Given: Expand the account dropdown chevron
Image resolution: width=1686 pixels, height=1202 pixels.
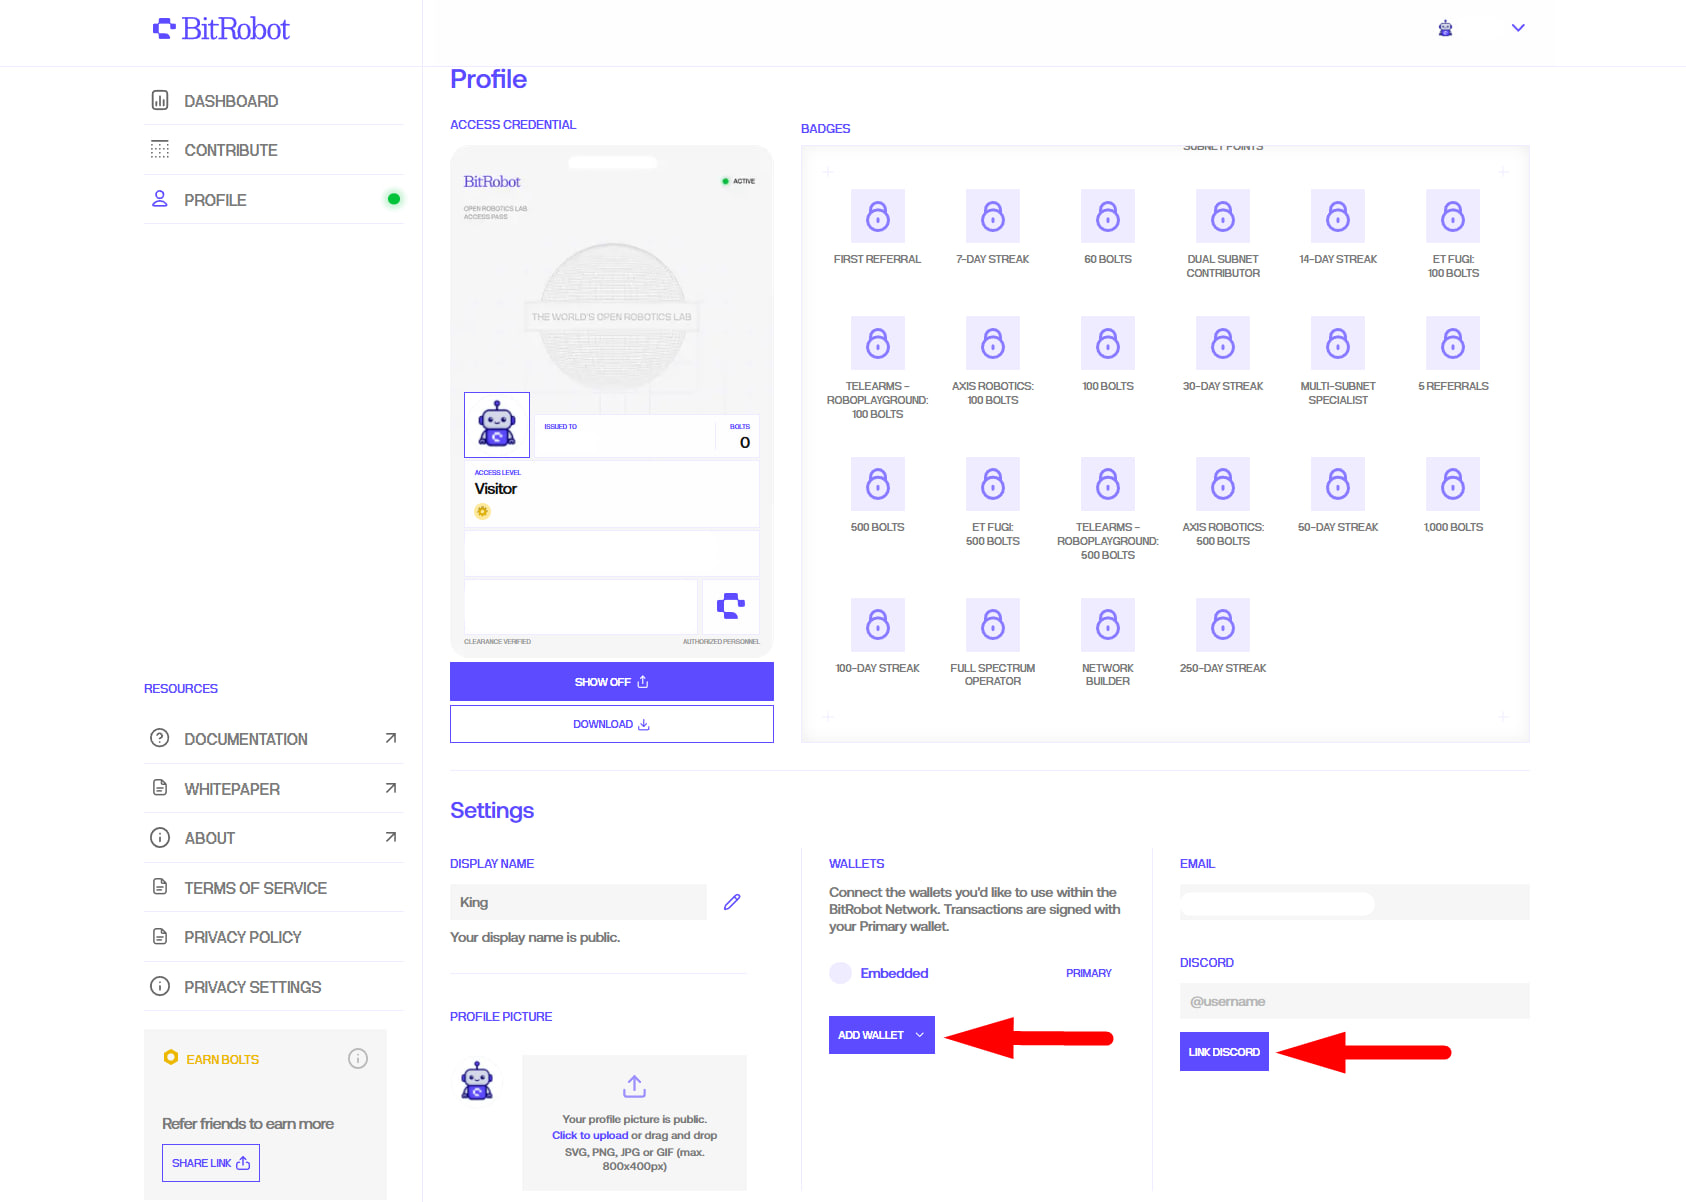Looking at the screenshot, I should (x=1518, y=28).
